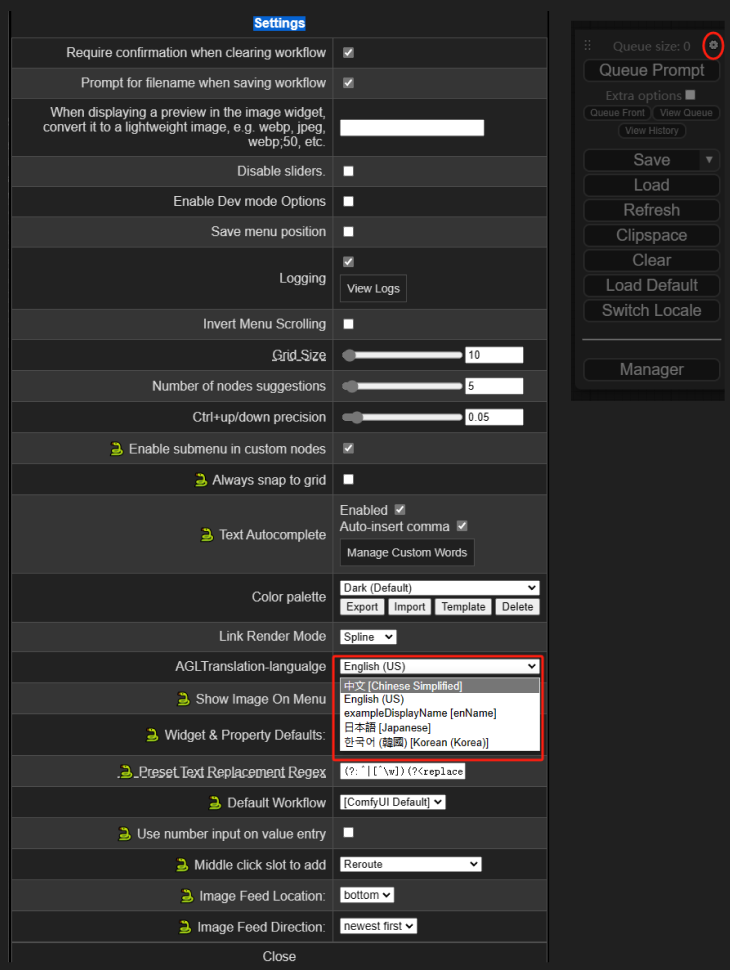Open View Logs under Logging
This screenshot has height=970, width=730.
click(373, 289)
